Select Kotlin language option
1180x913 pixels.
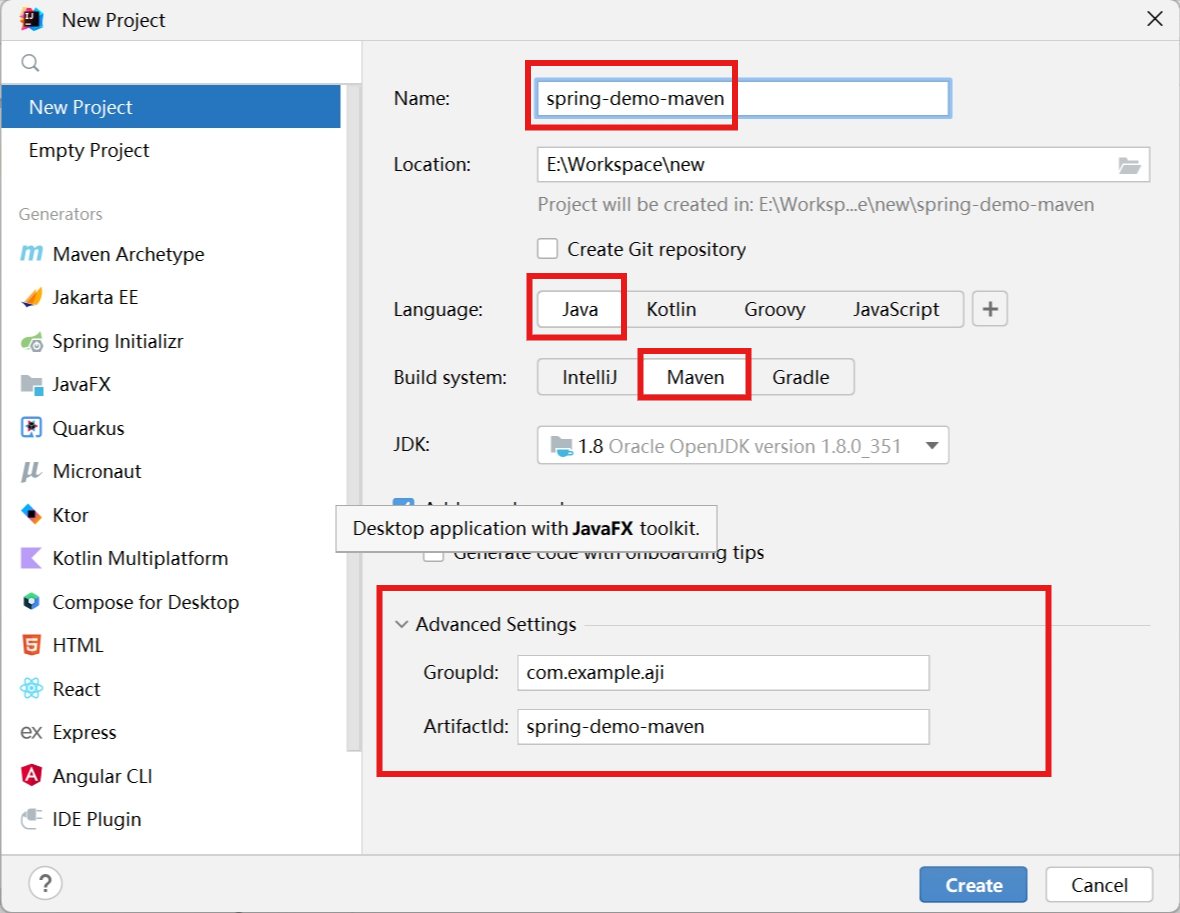point(671,309)
